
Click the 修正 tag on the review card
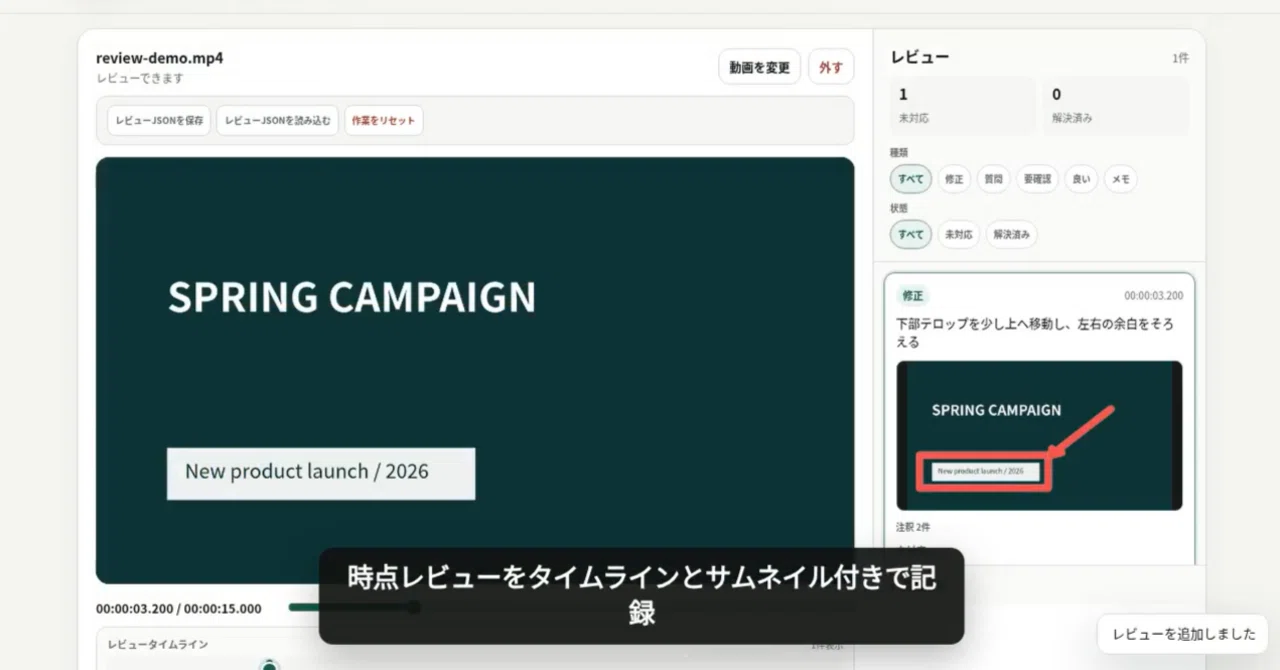pos(913,296)
